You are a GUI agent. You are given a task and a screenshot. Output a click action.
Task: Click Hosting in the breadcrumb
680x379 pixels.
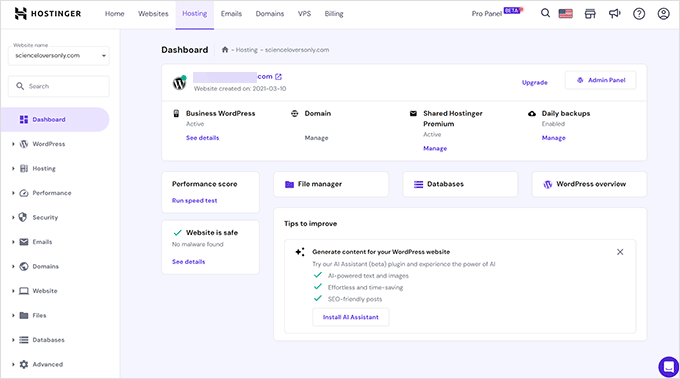pos(247,50)
